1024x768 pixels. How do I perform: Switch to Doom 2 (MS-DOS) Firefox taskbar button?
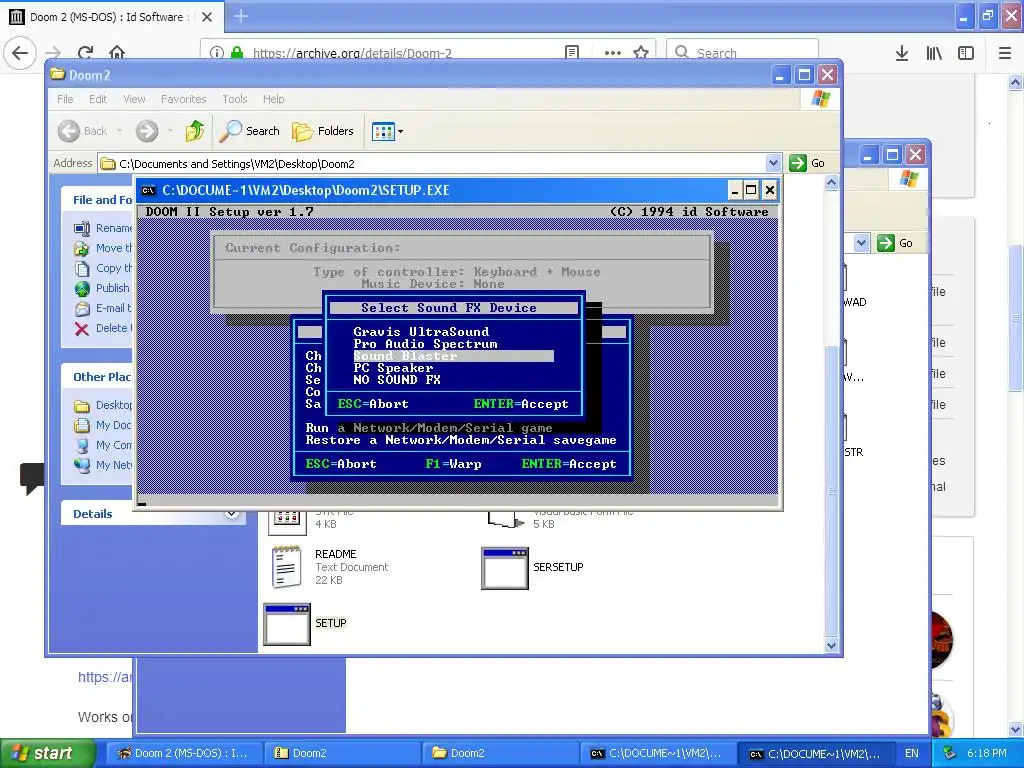click(183, 754)
